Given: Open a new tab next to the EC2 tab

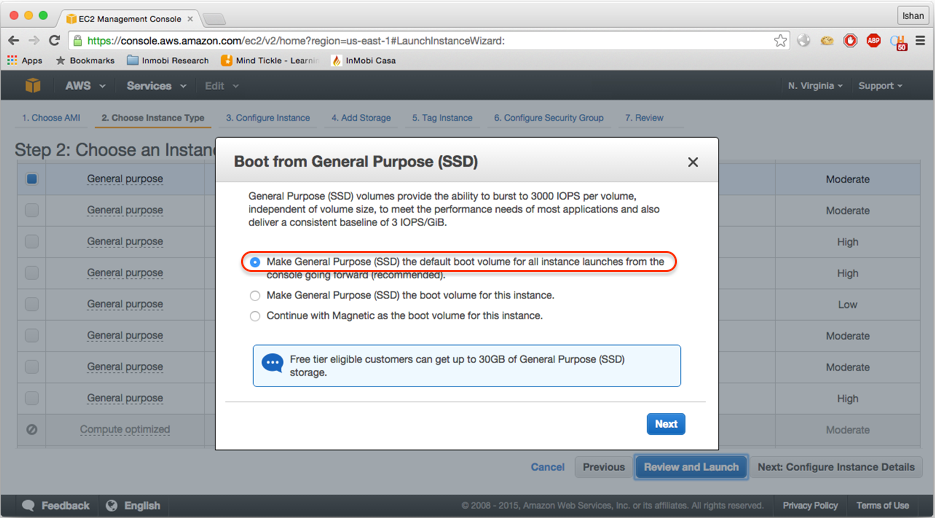Looking at the screenshot, I should tap(214, 20).
